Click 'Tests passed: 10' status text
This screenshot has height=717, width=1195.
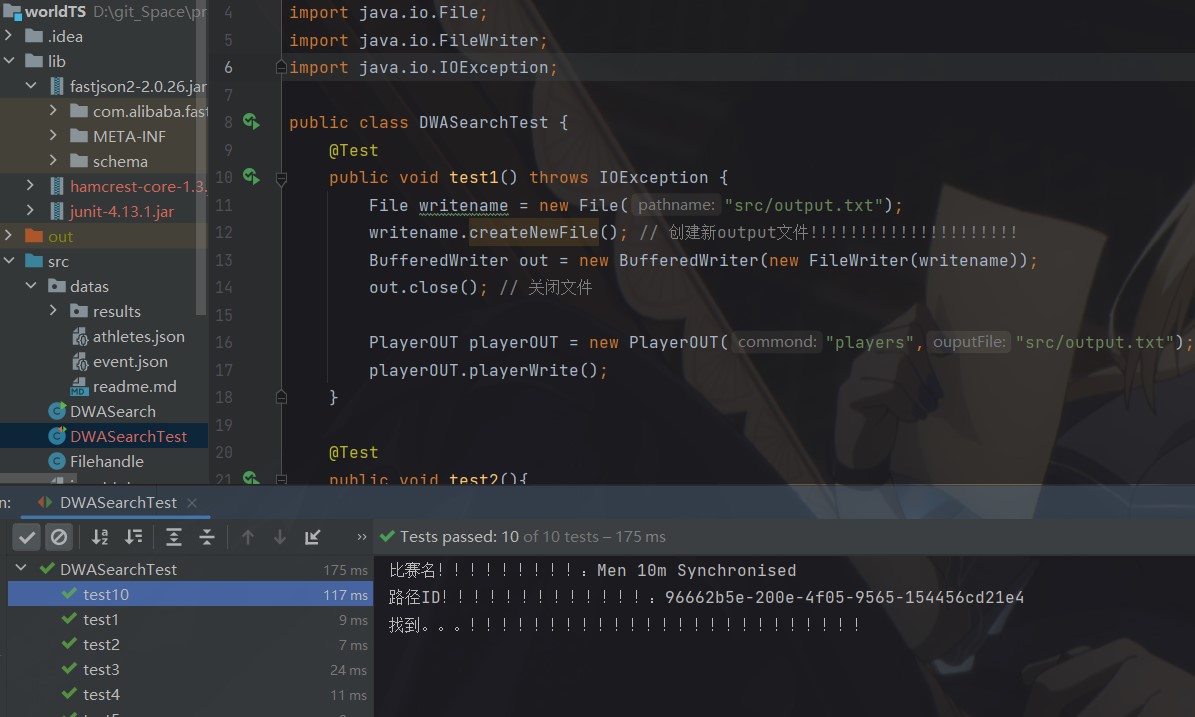click(459, 536)
